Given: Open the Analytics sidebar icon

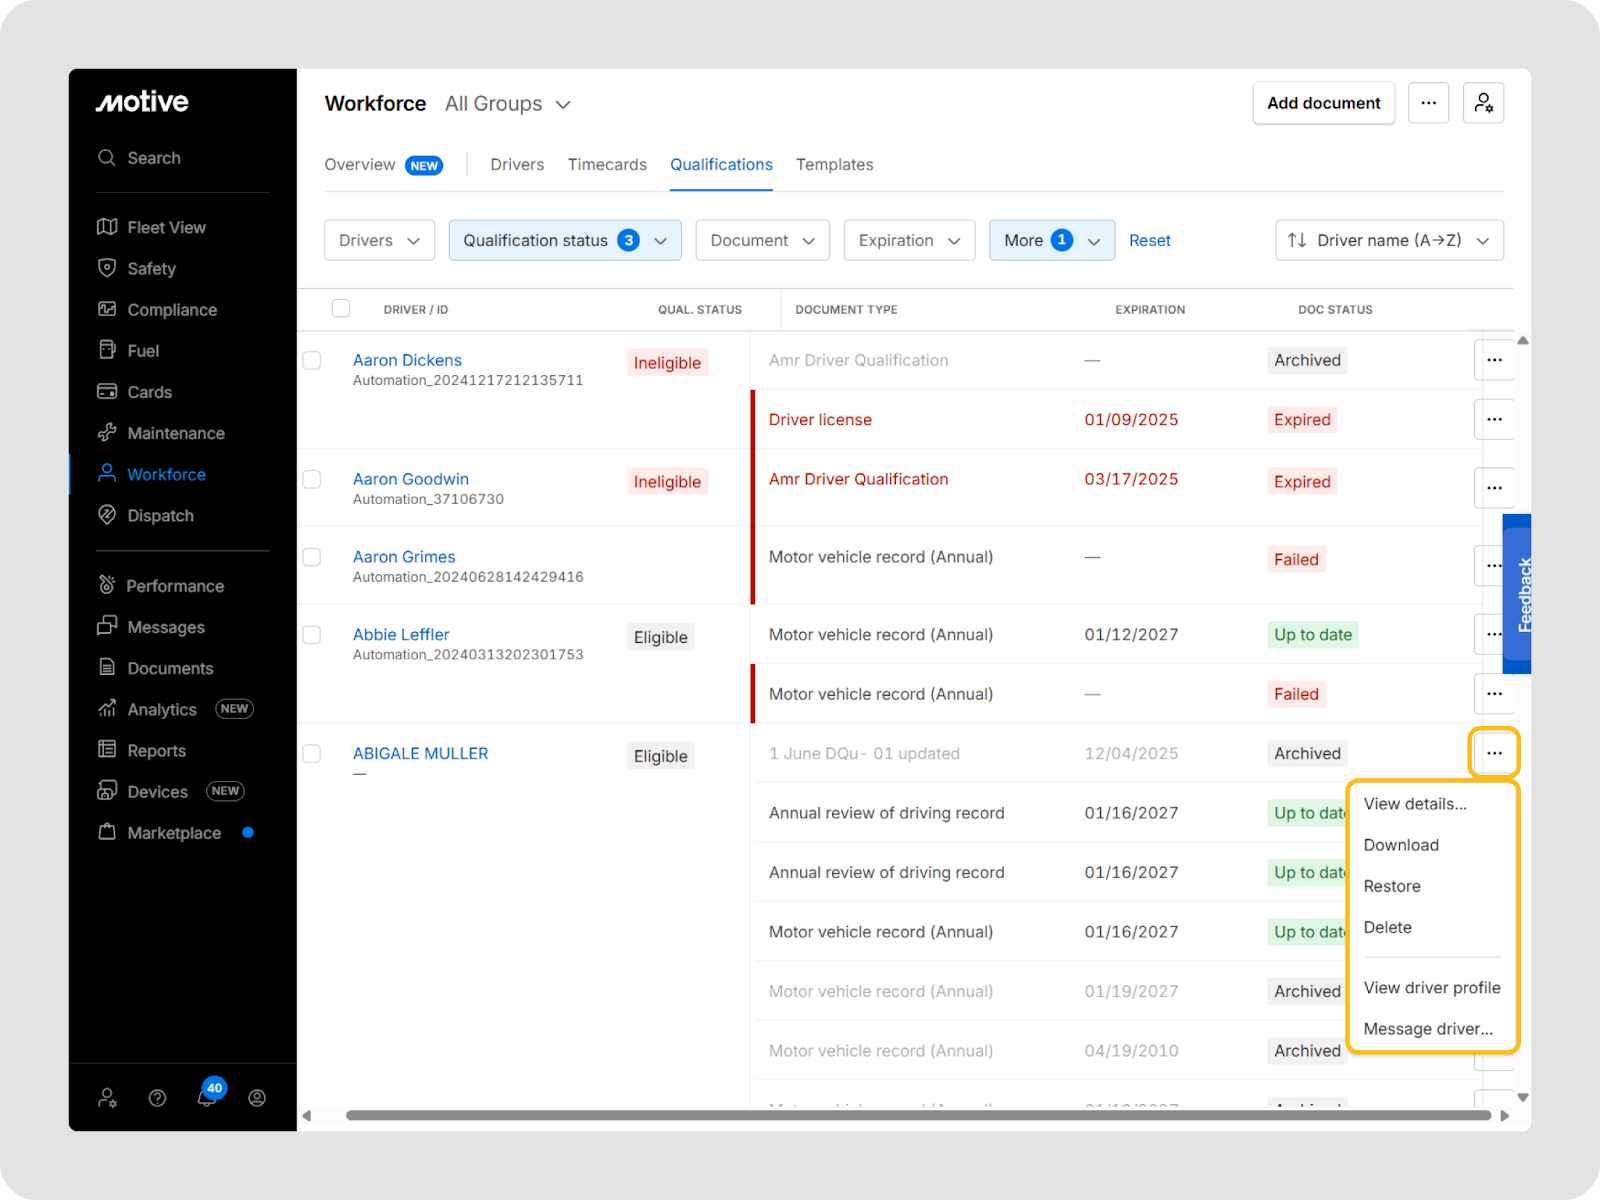Looking at the screenshot, I should click(x=107, y=709).
